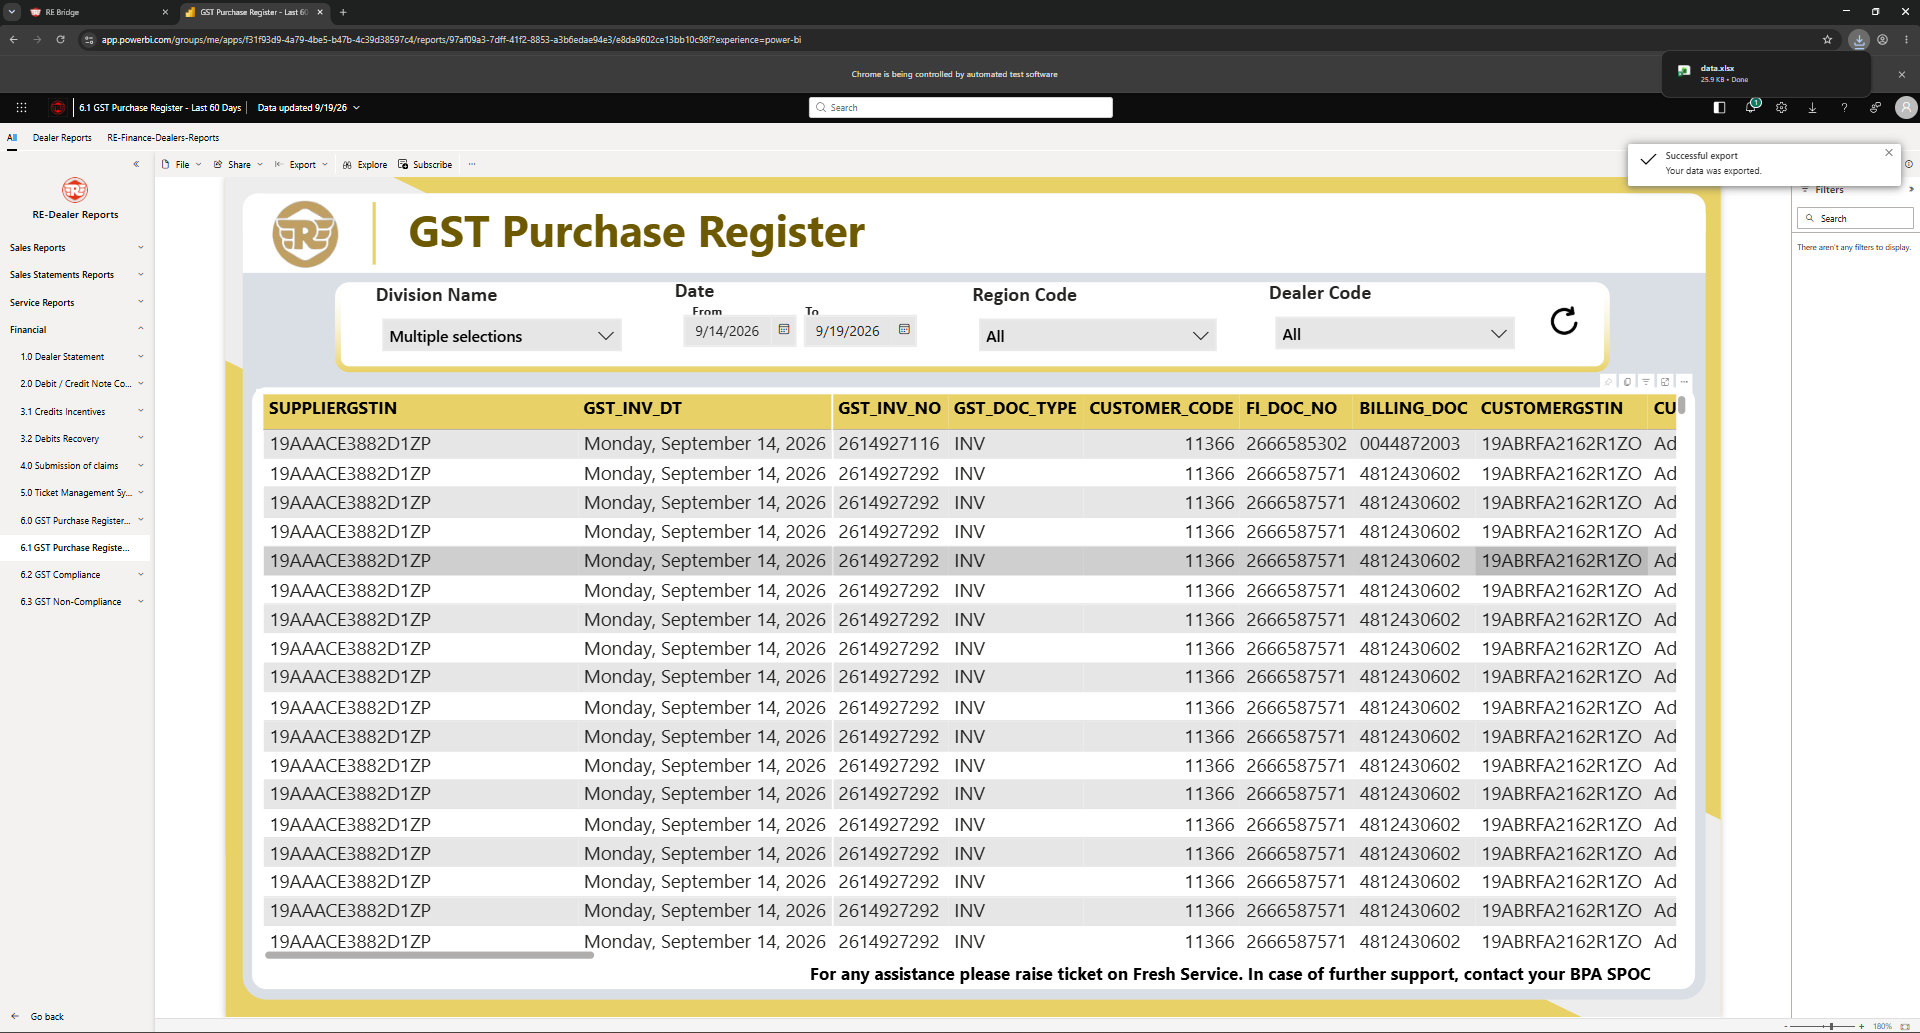Viewport: 1920px width, 1033px height.
Task: Open the notifications bell
Action: (1750, 107)
